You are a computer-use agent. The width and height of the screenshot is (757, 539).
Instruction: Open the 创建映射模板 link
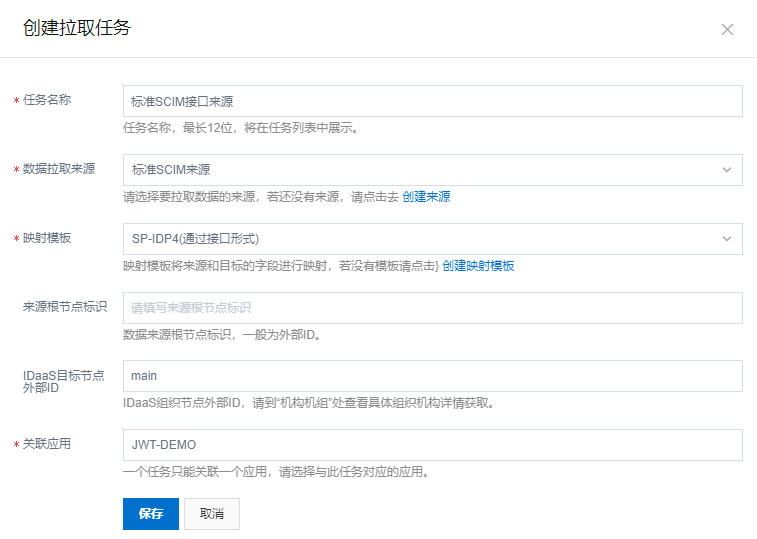478,266
